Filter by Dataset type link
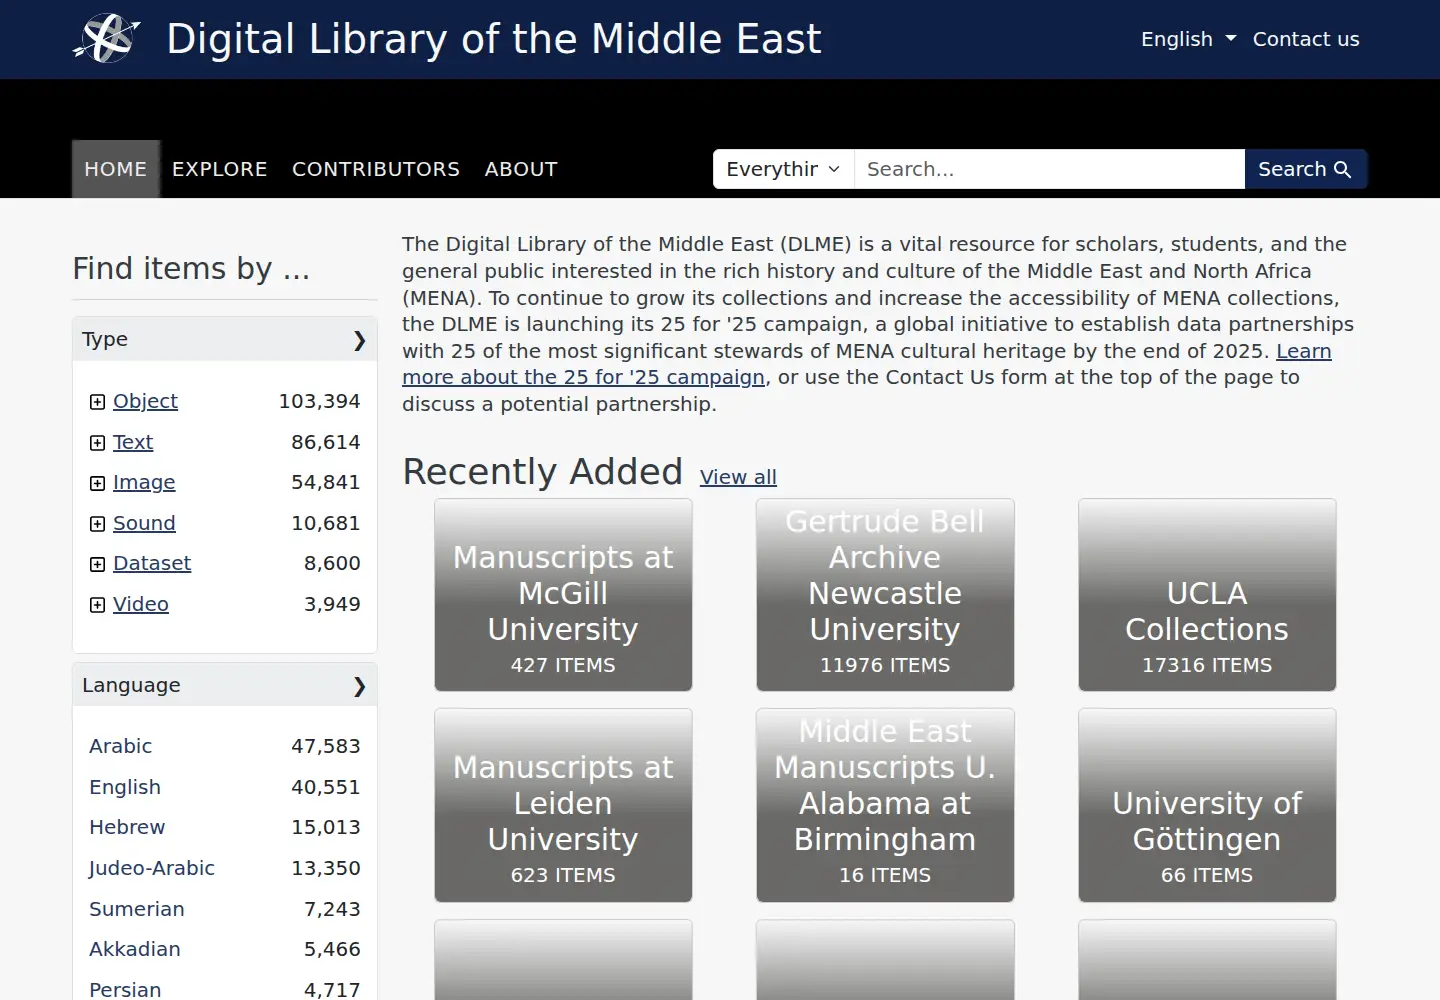Screen dimensions: 1440x1000 click(x=152, y=563)
